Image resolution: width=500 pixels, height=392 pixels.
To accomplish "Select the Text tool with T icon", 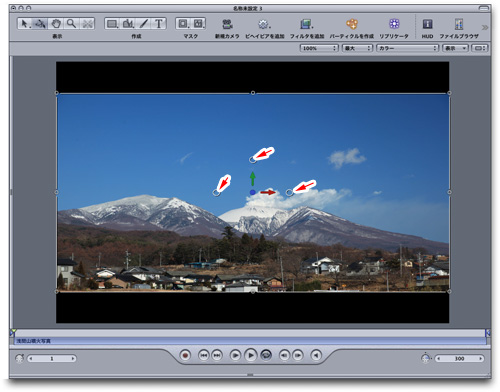I will [159, 24].
